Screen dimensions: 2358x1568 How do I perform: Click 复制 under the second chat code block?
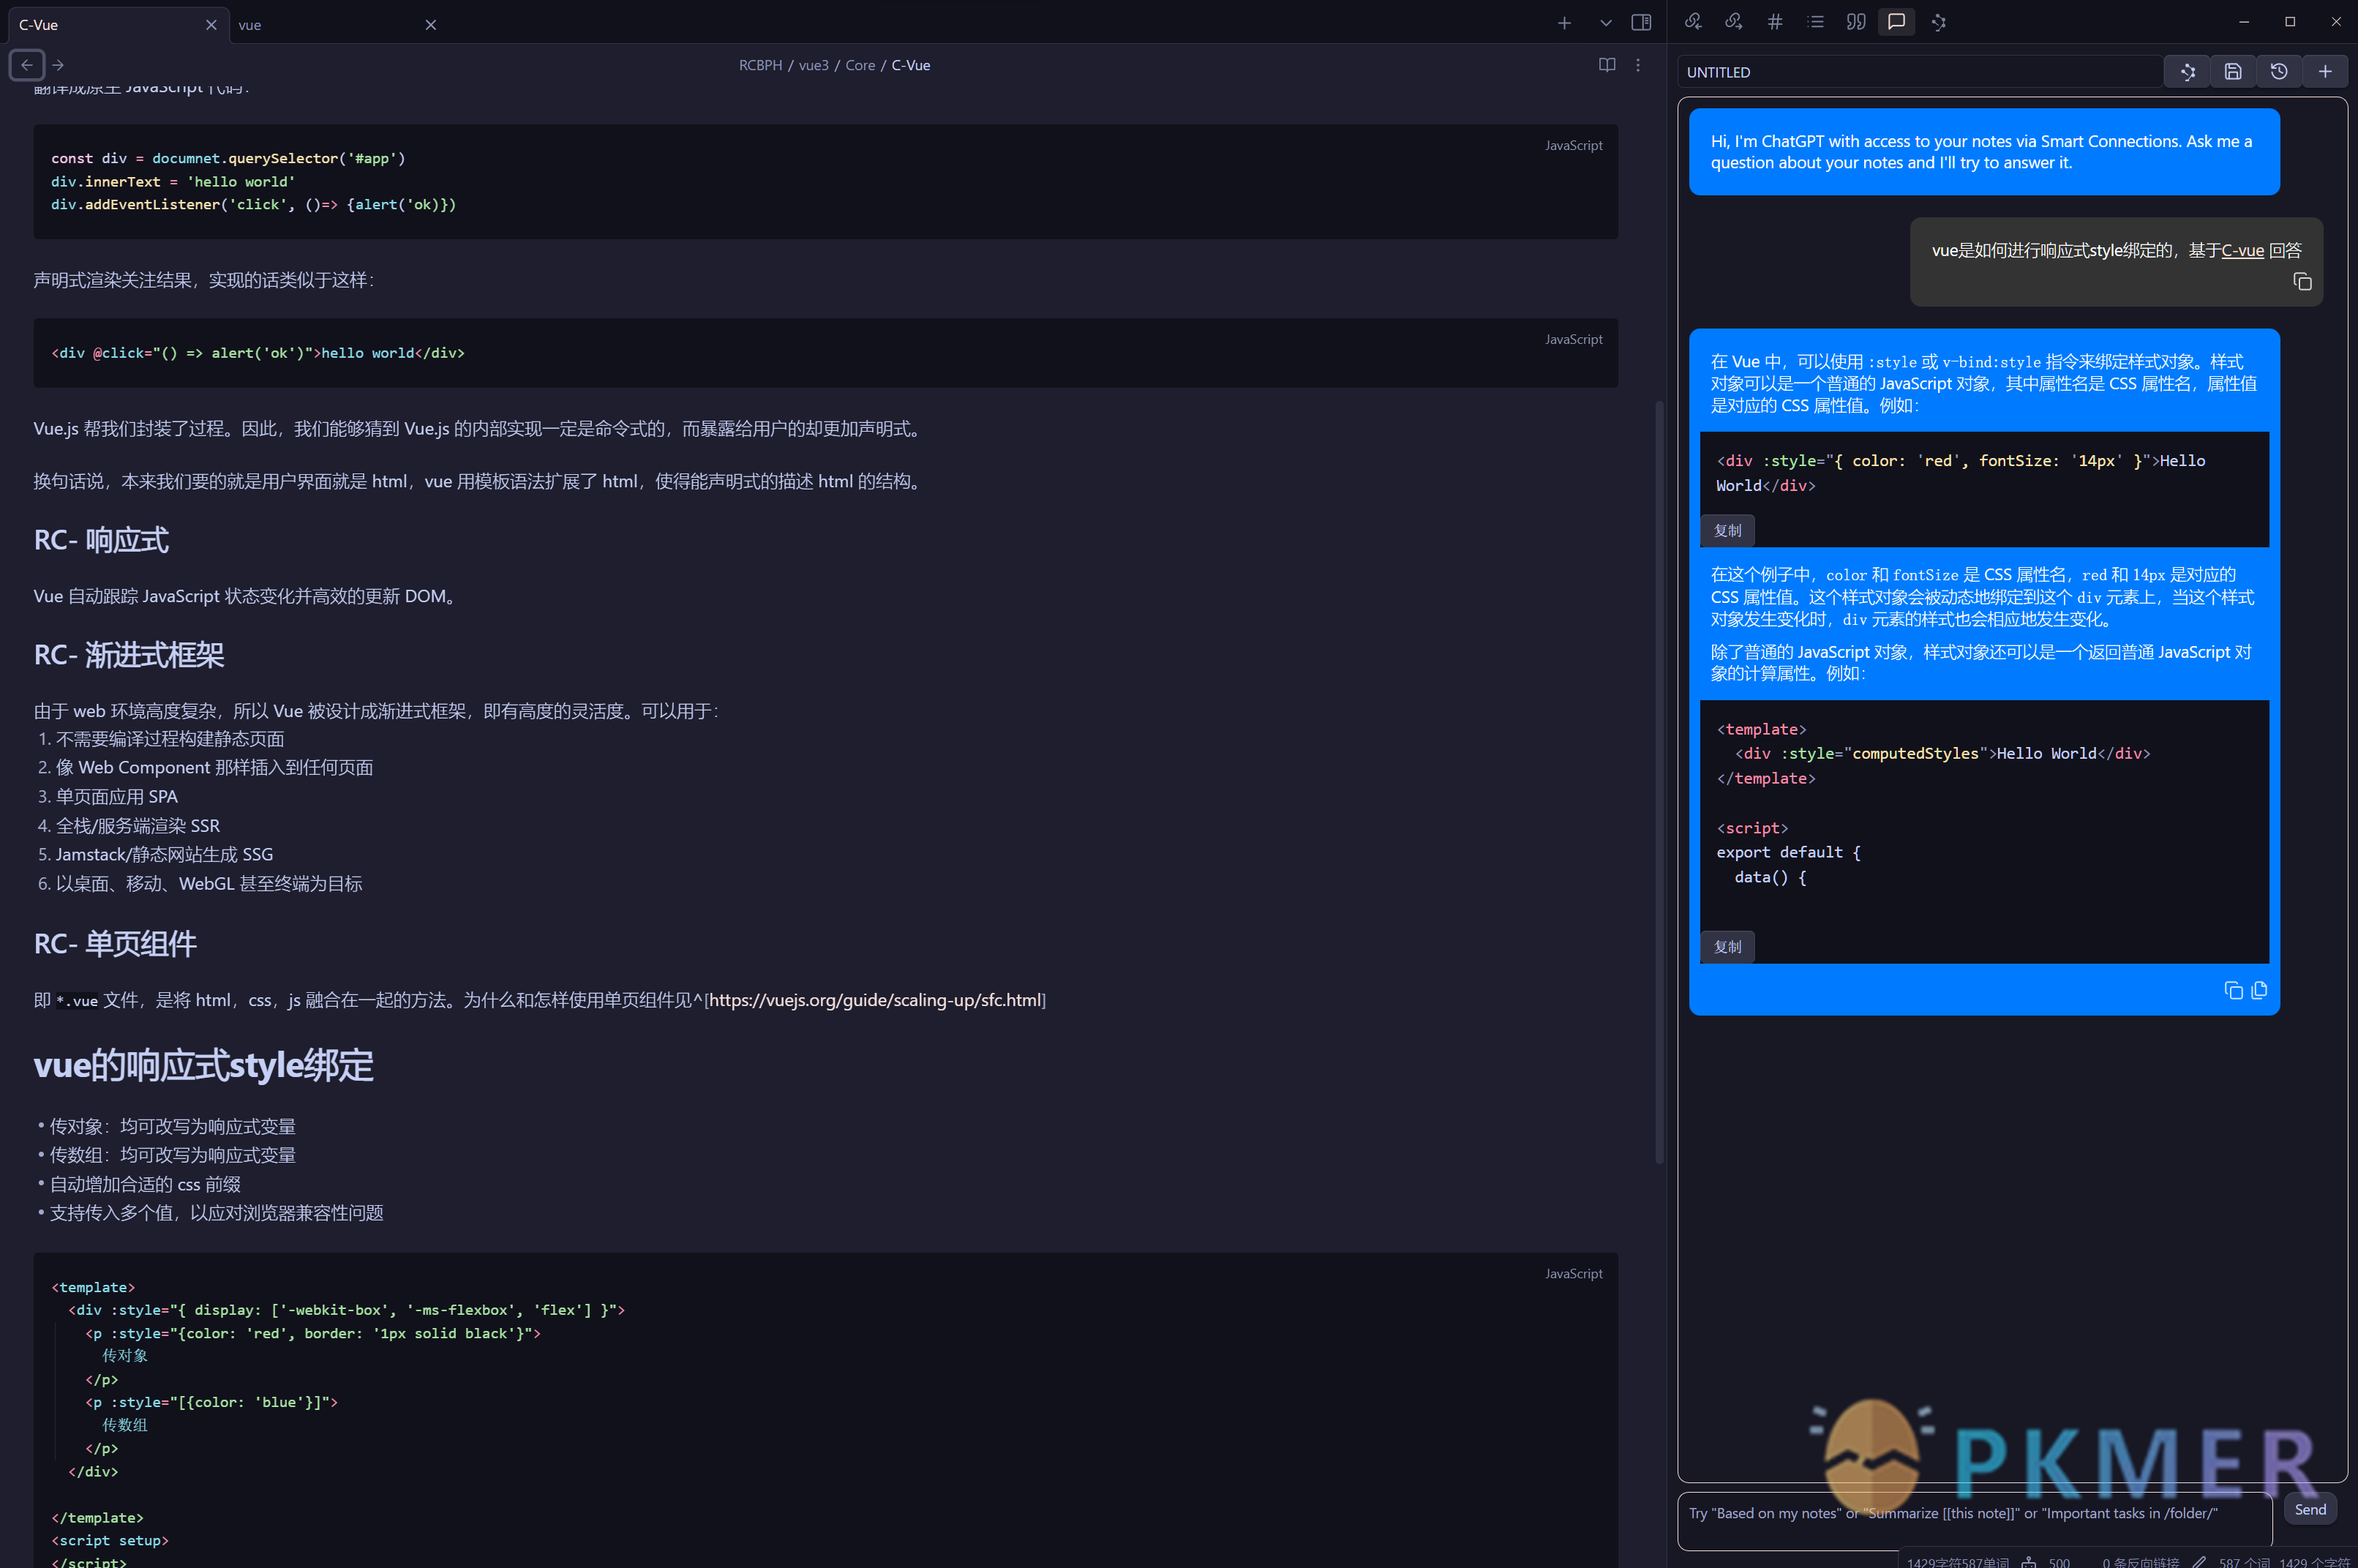1728,947
